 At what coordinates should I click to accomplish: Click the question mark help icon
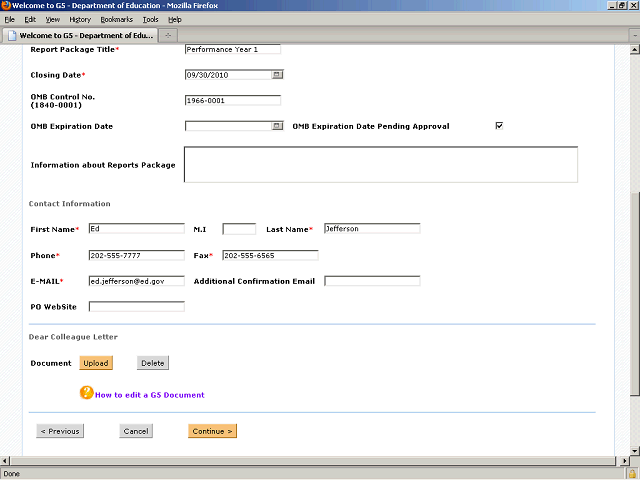click(87, 393)
